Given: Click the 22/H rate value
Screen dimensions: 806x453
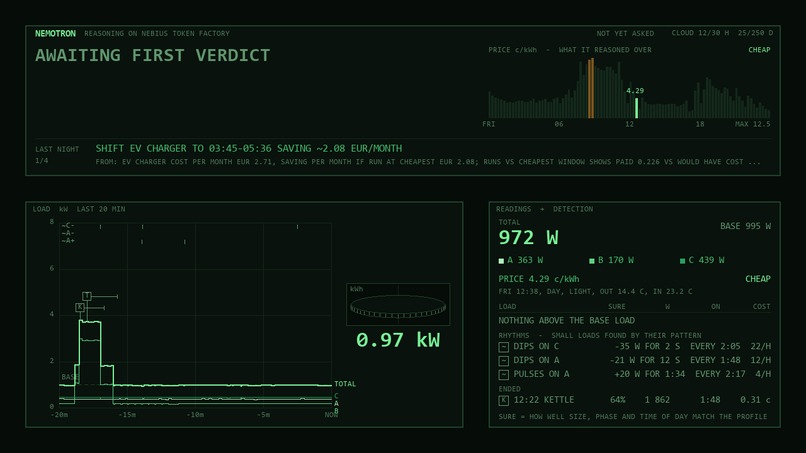Looking at the screenshot, I should (x=760, y=347).
